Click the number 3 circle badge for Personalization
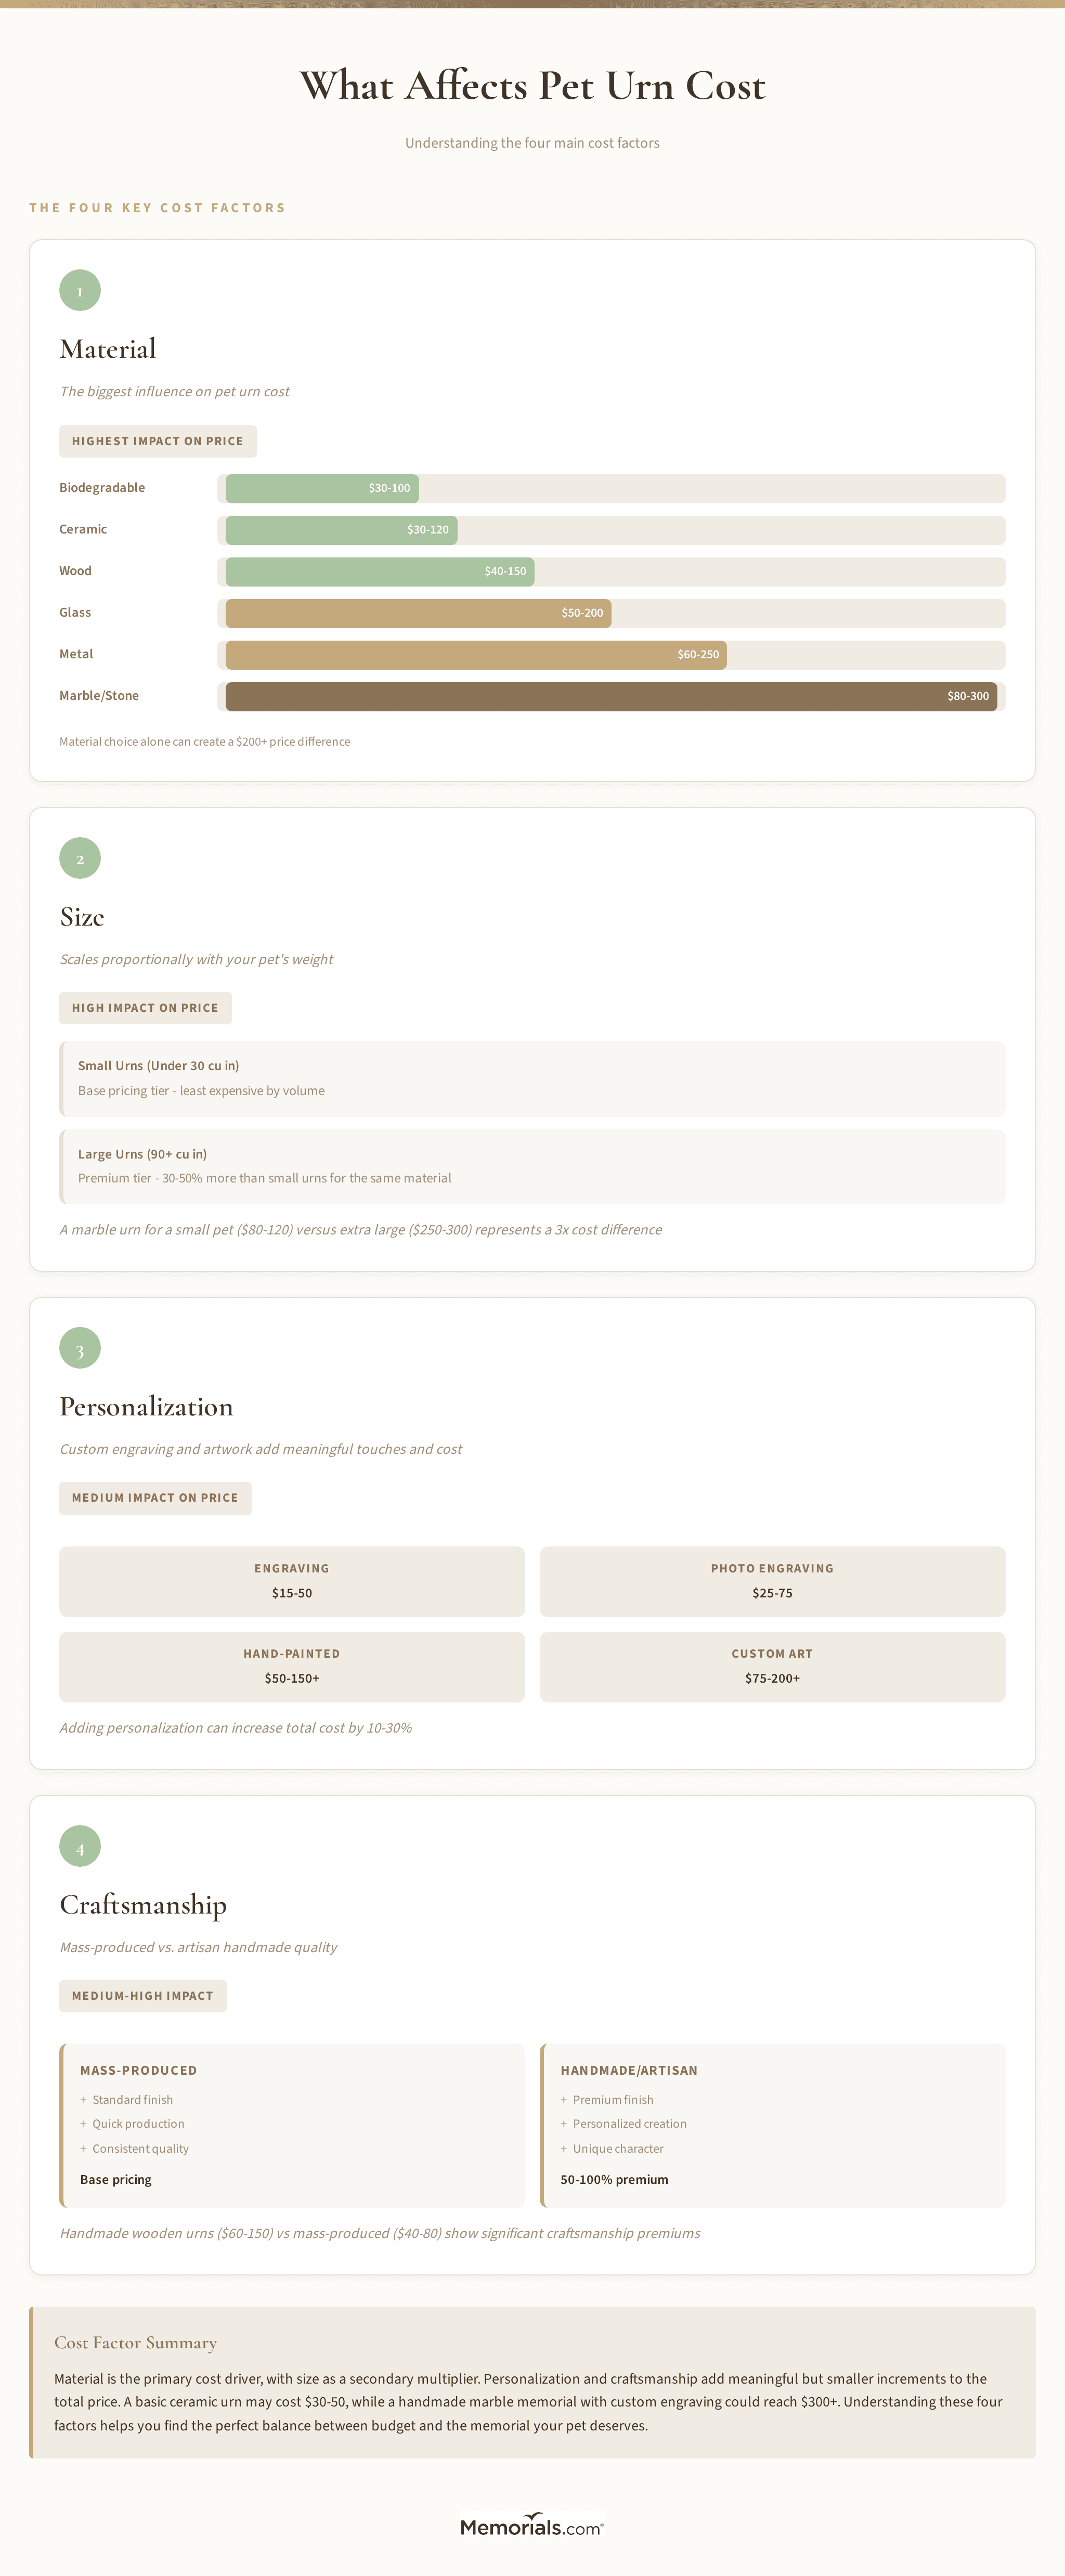 coord(80,1349)
